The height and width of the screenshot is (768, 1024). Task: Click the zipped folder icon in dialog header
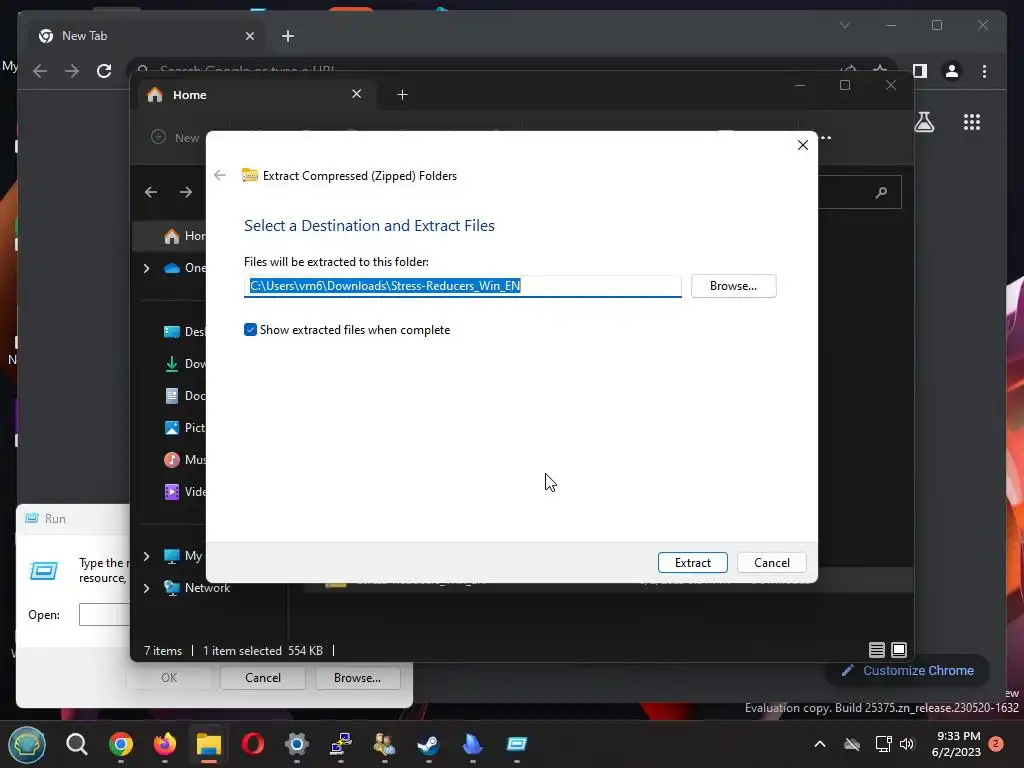(x=249, y=175)
